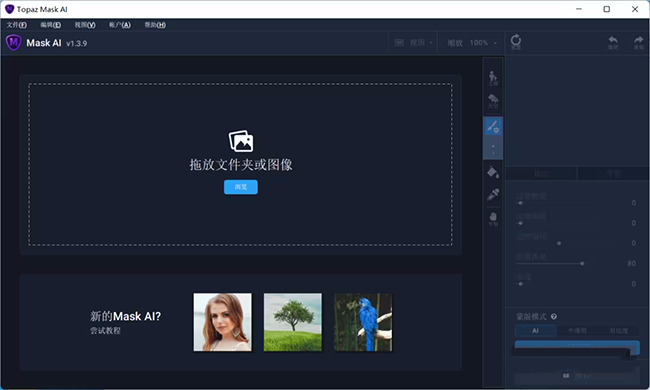Image resolution: width=650 pixels, height=390 pixels.
Task: Click the undo arrow icon
Action: pos(613,42)
